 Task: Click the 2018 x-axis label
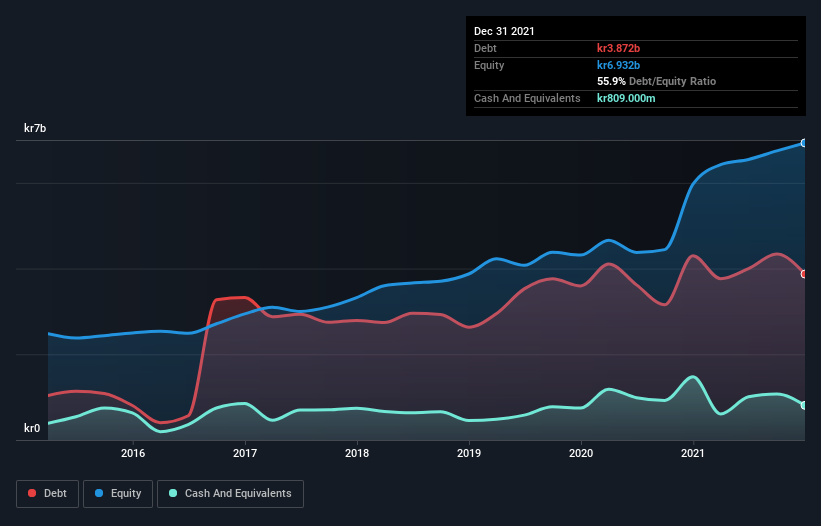tap(357, 453)
